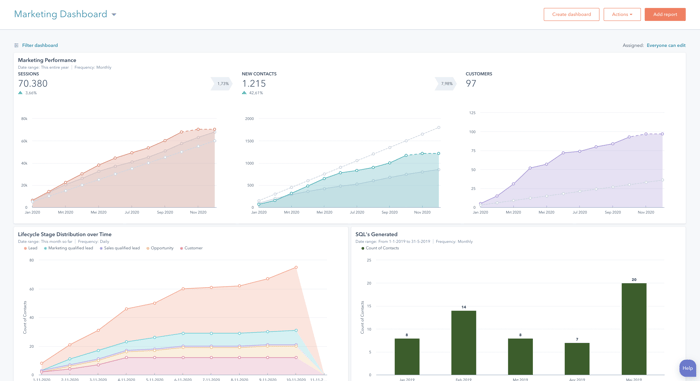The image size is (700, 381).
Task: Open the Filter dashboard link
Action: tap(40, 45)
